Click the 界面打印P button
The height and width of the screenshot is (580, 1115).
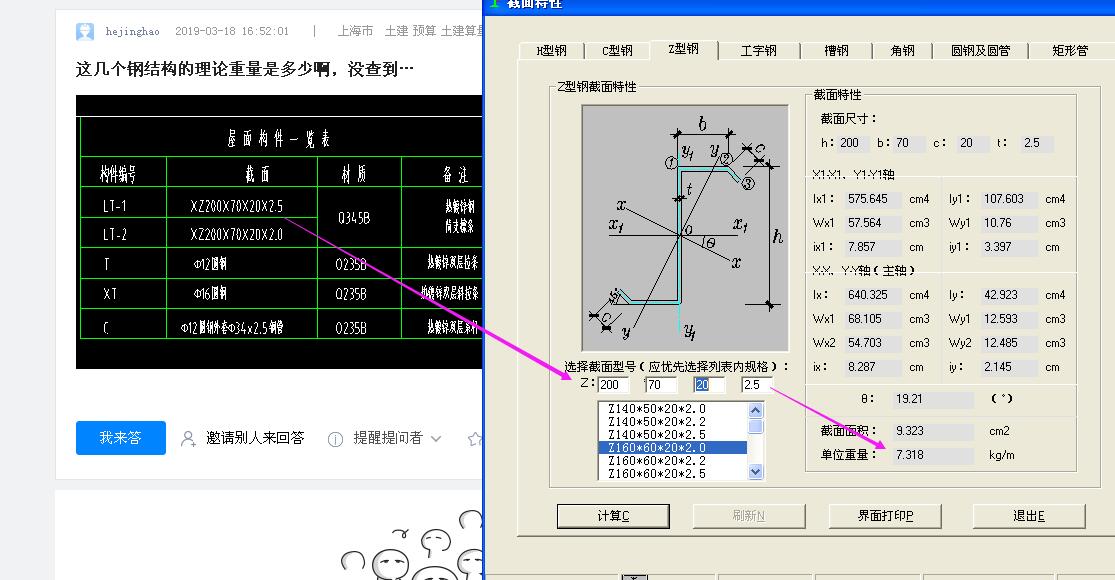coord(885,516)
